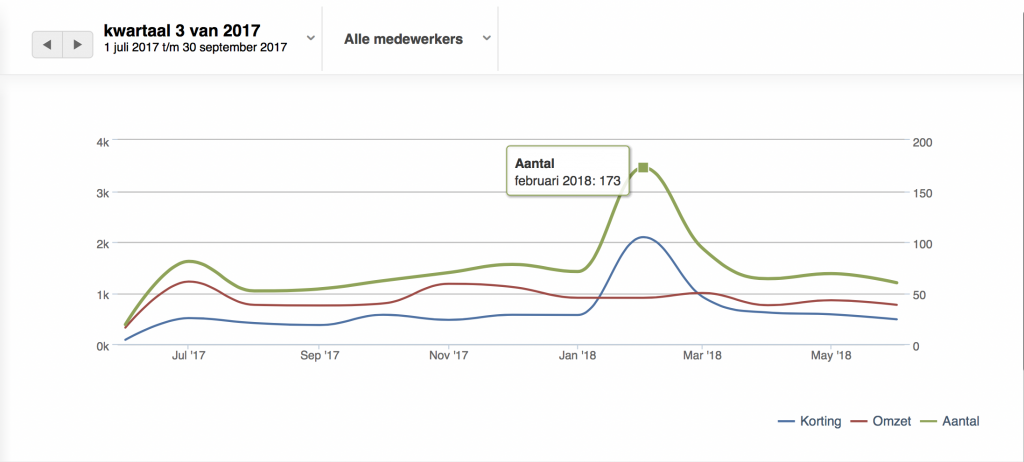The width and height of the screenshot is (1024, 462).
Task: Click the 1 juli 2017 date range text
Action: click(x=195, y=47)
